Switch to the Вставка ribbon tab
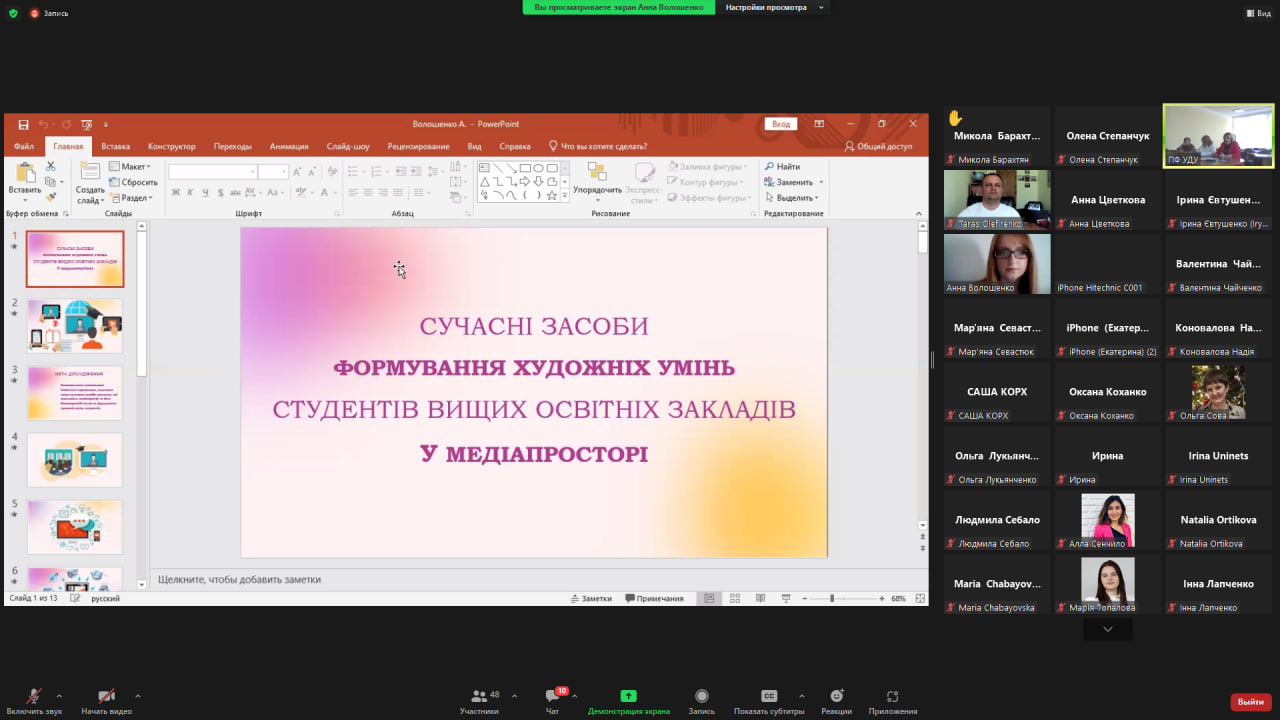1280x720 pixels. [x=115, y=145]
